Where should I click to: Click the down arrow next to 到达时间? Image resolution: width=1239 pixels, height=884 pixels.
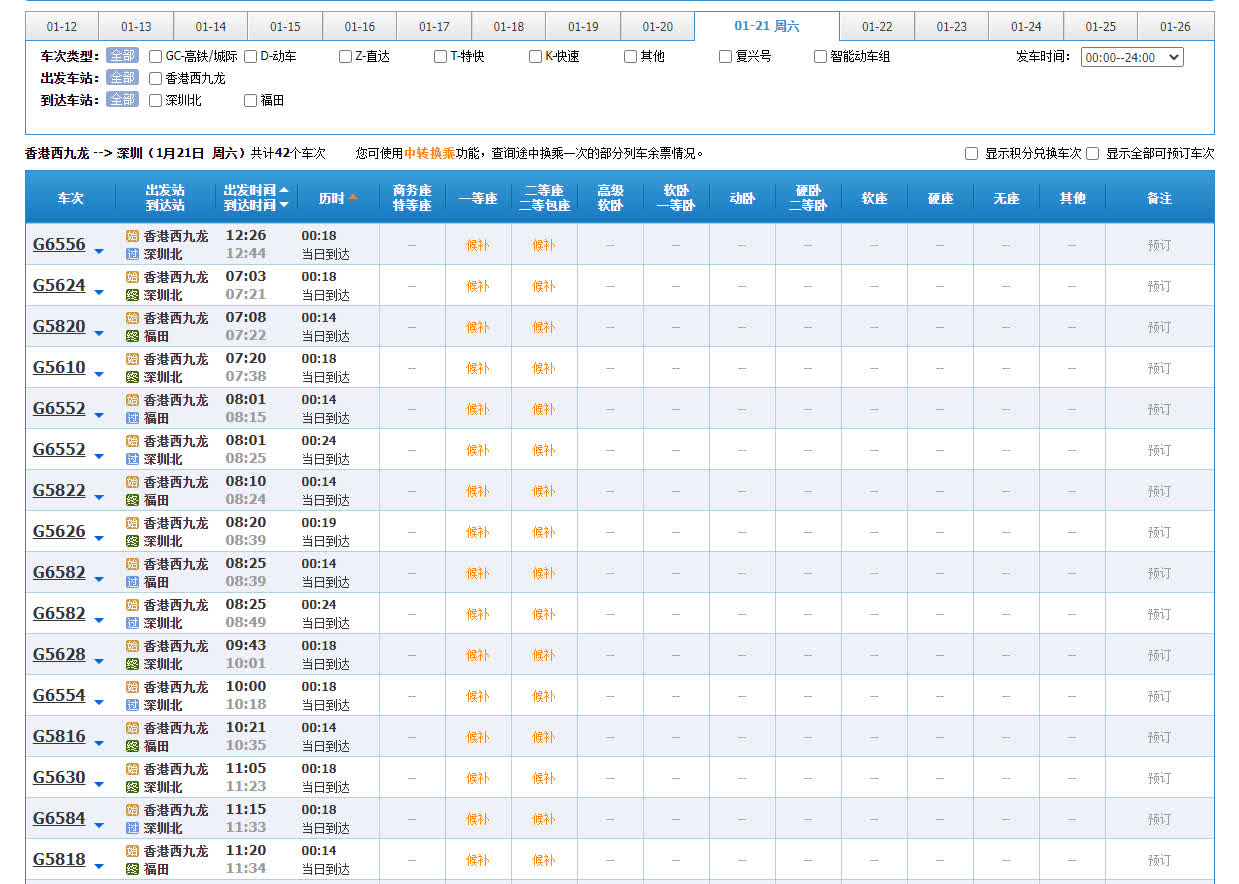pos(284,205)
